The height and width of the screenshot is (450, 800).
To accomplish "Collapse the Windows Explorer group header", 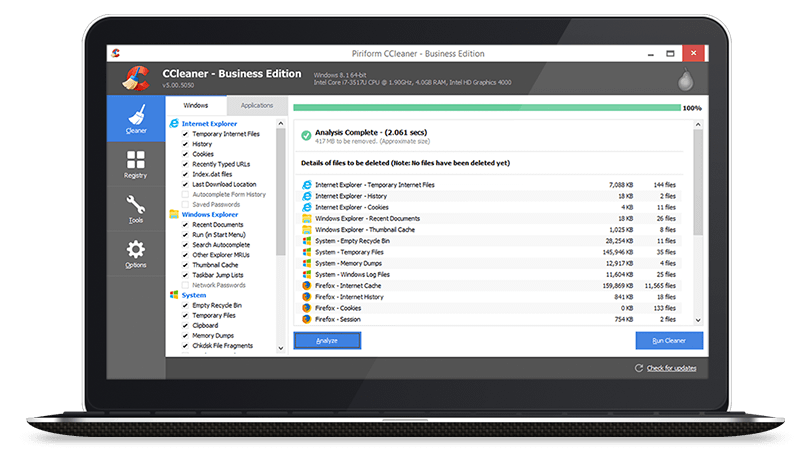I will pyautogui.click(x=210, y=214).
